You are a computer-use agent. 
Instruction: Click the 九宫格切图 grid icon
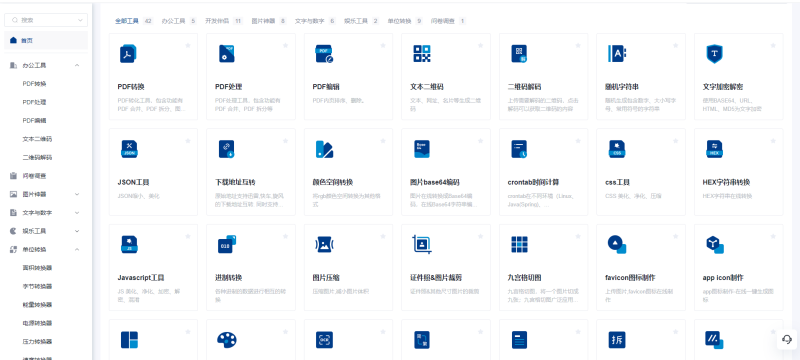pos(519,245)
